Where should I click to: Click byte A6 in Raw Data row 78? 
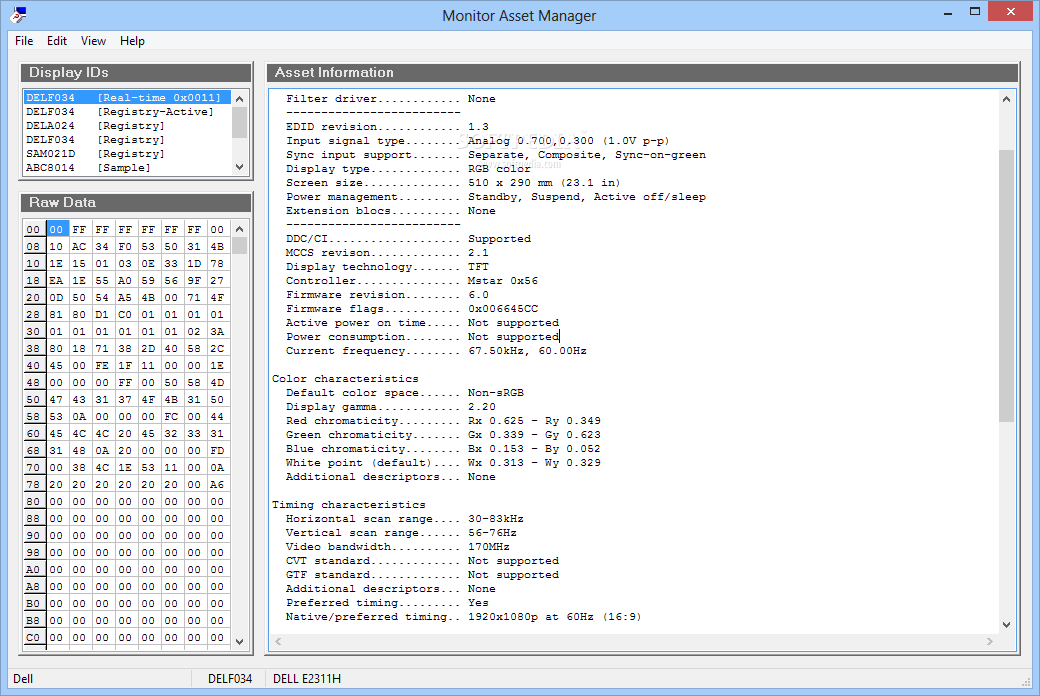click(x=217, y=485)
